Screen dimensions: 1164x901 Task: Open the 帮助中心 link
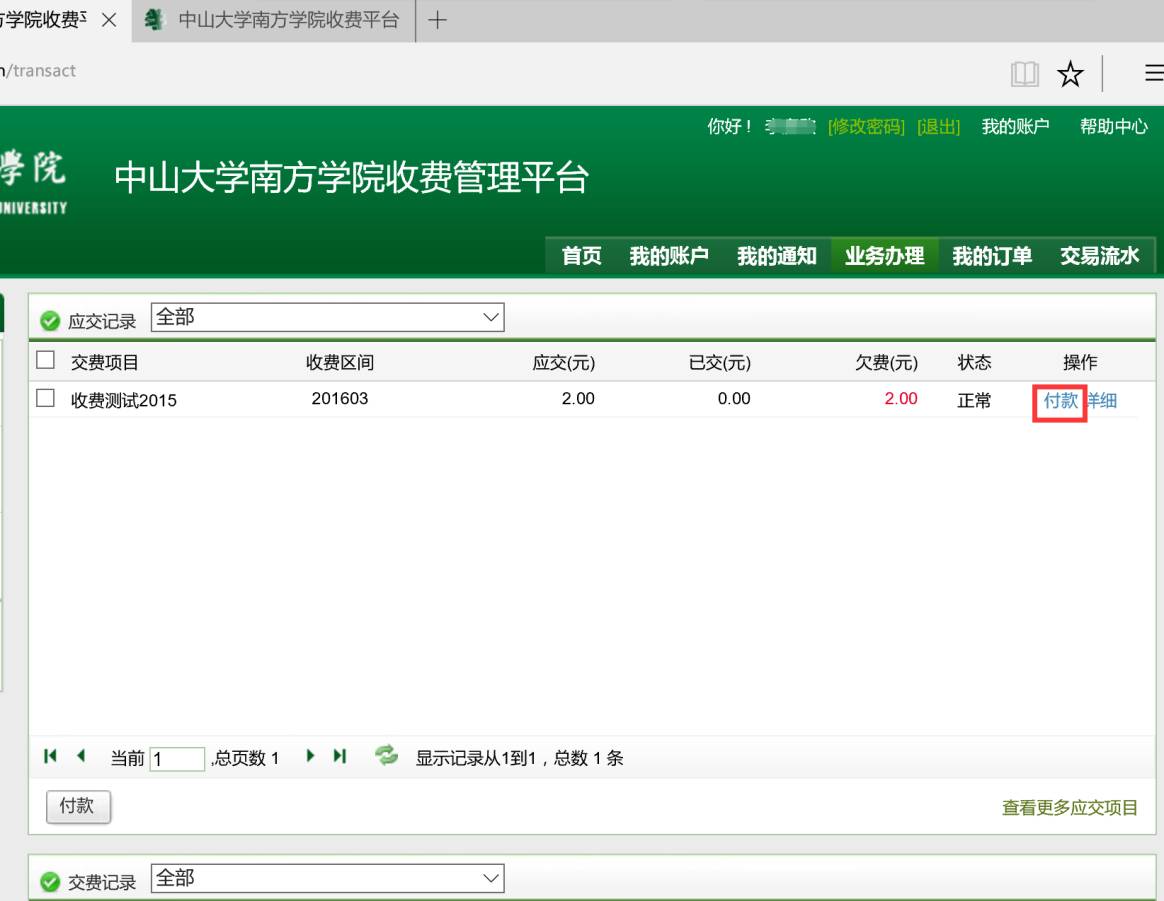tap(1114, 127)
